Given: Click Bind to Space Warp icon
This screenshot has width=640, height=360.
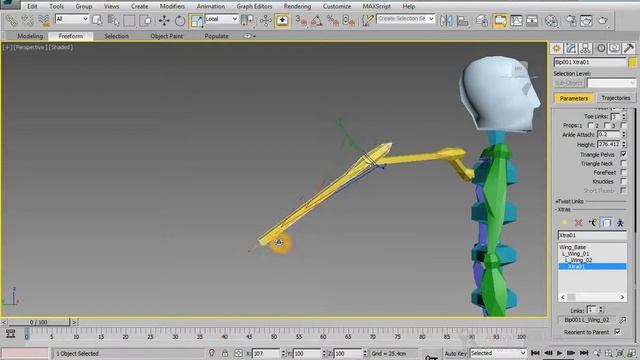Looking at the screenshot, I should pyautogui.click(x=43, y=20).
